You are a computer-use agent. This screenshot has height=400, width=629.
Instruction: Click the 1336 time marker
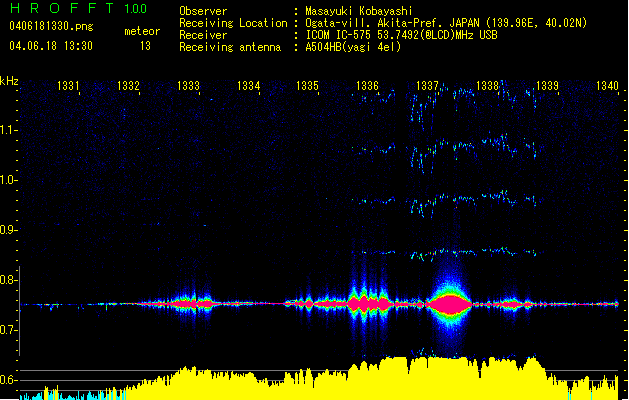(367, 86)
